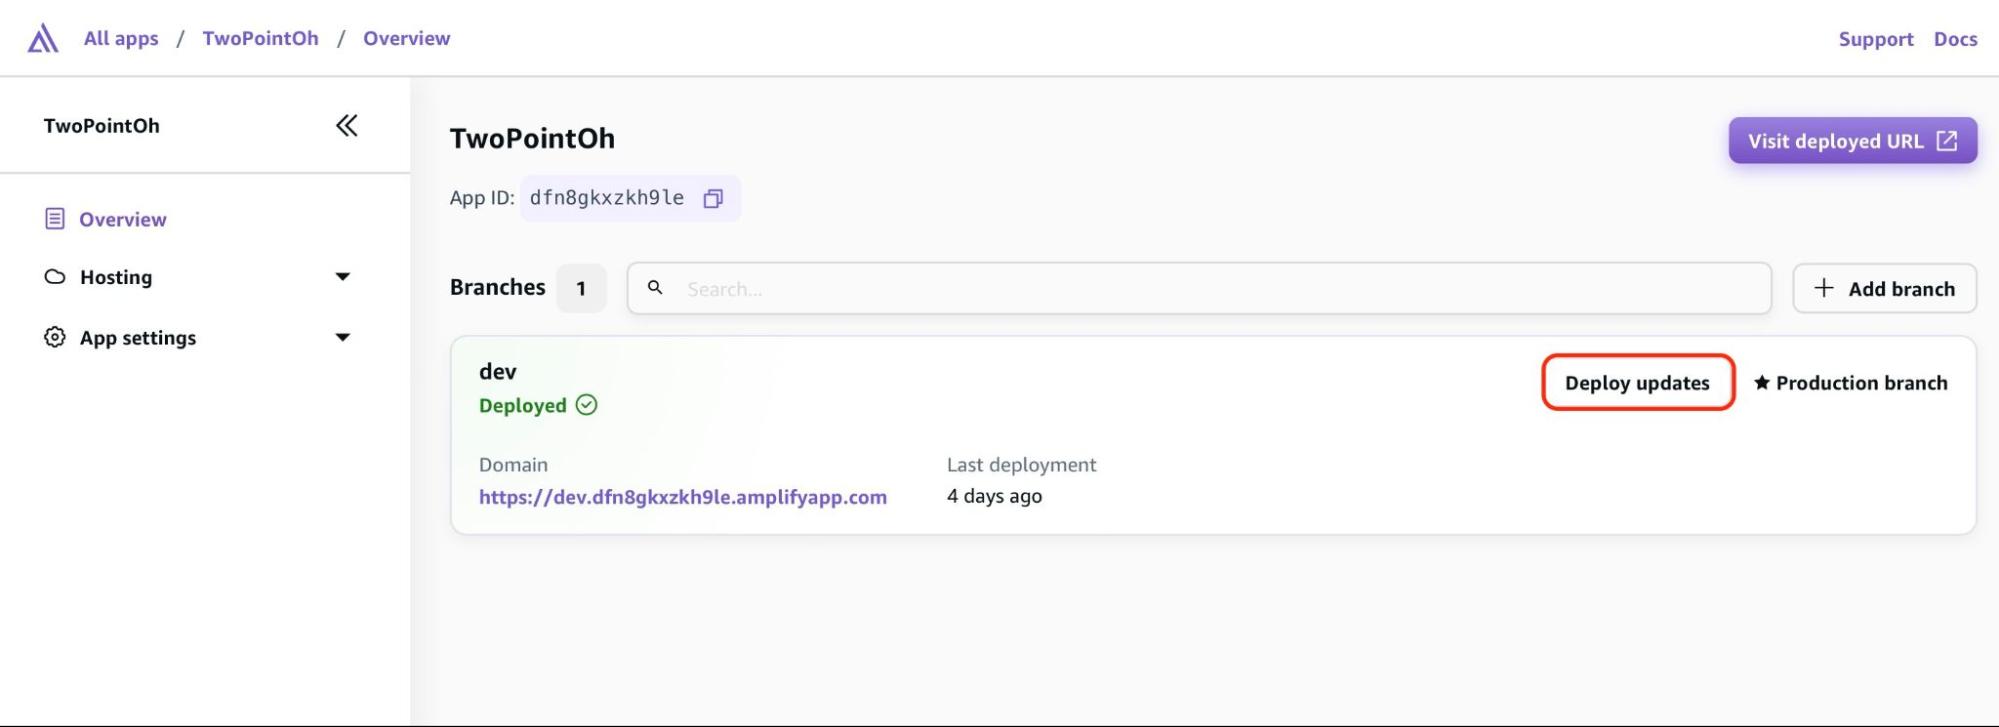Focus the branches Search field
The width and height of the screenshot is (1999, 727).
click(1199, 288)
